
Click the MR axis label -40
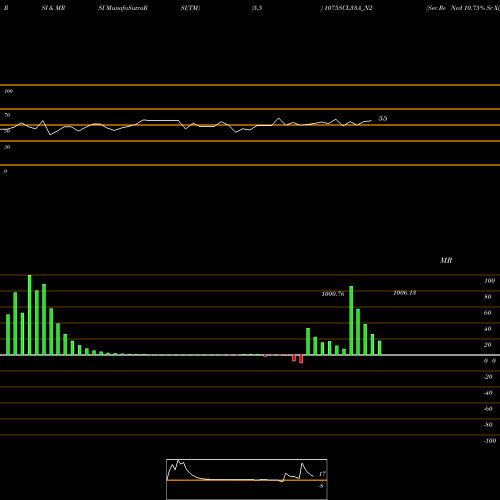tap(488, 393)
